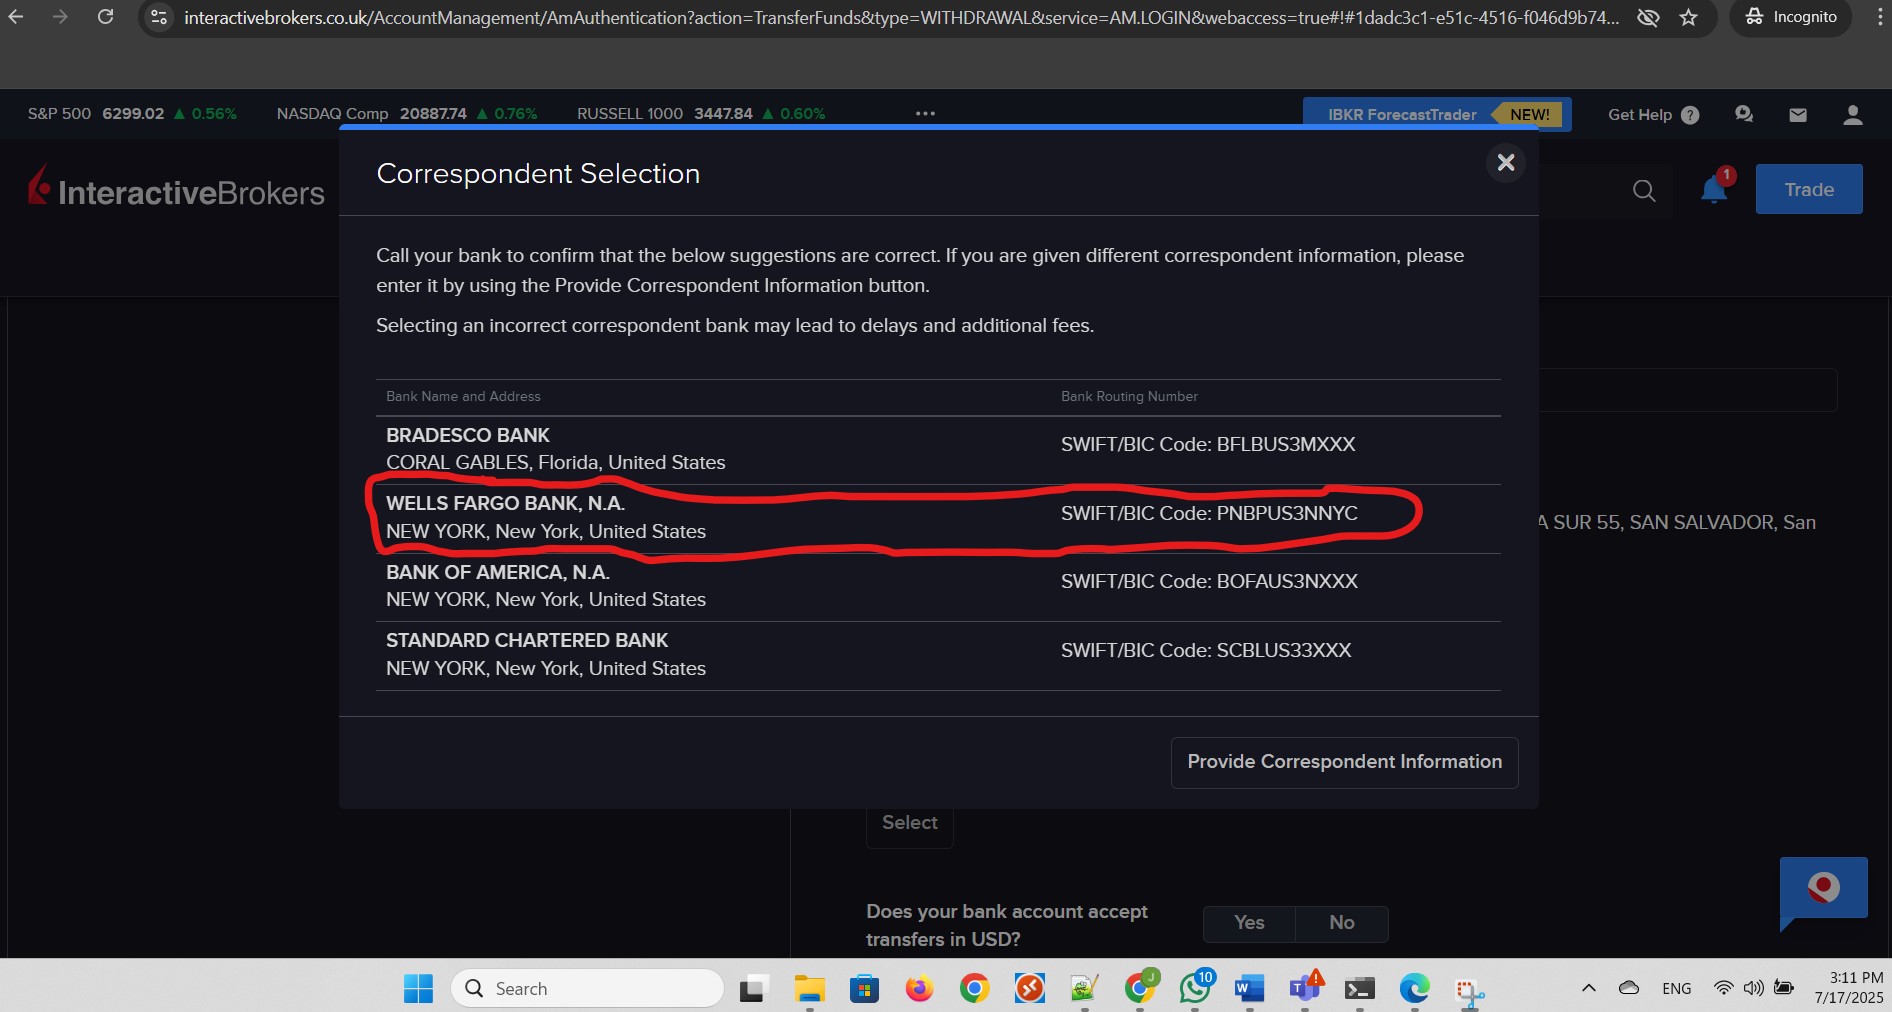Viewport: 1892px width, 1012px height.
Task: Open the IBKR ForecastTrader banner
Action: point(1437,114)
